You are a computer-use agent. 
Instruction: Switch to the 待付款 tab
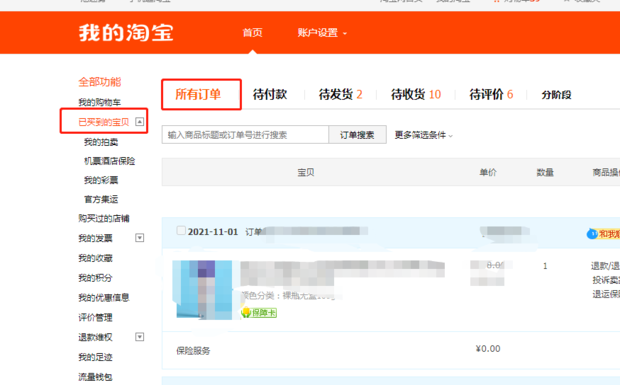270,94
